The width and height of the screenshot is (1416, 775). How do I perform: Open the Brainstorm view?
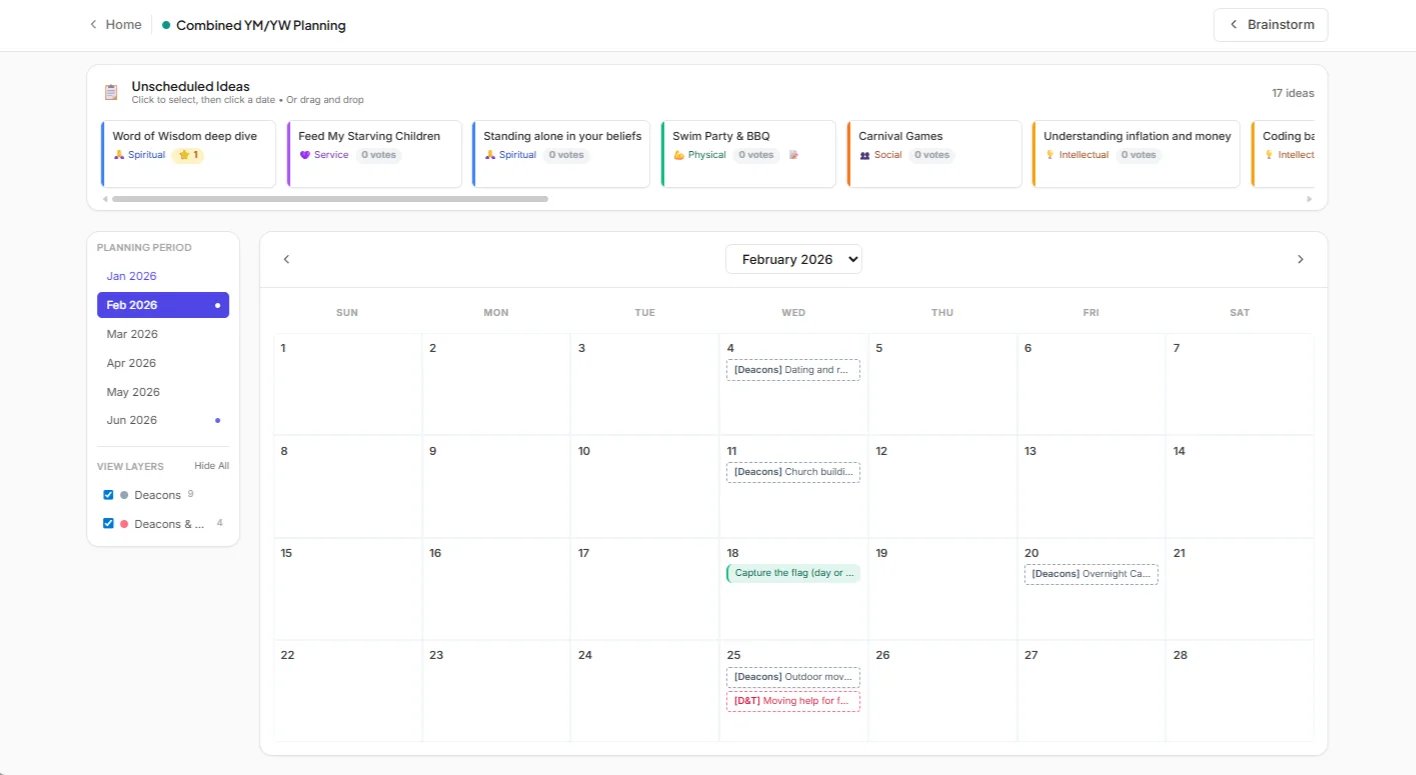coord(1270,24)
